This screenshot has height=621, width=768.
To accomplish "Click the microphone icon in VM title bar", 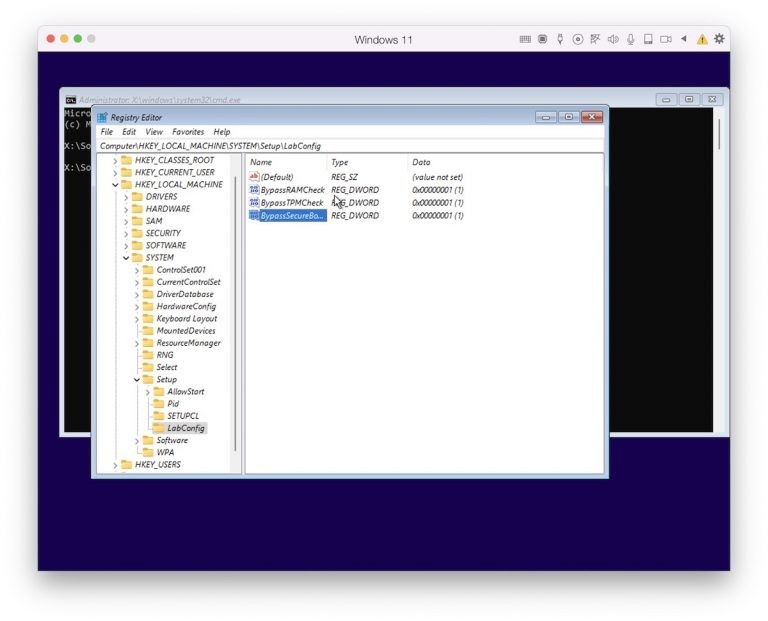I will [631, 39].
